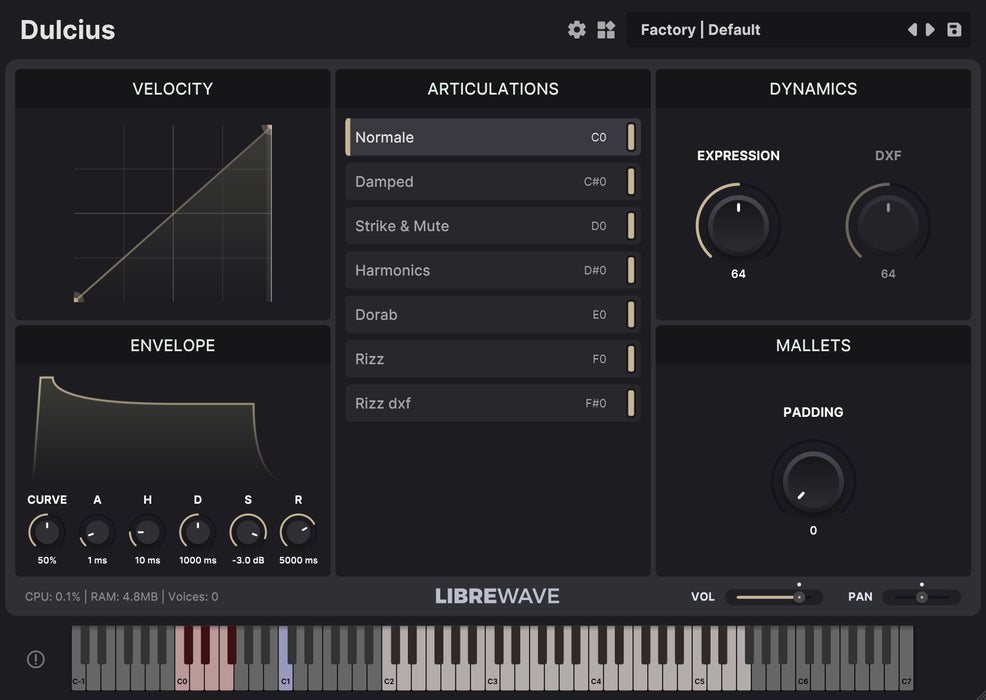986x700 pixels.
Task: Click the VOL slider handle
Action: [x=799, y=597]
